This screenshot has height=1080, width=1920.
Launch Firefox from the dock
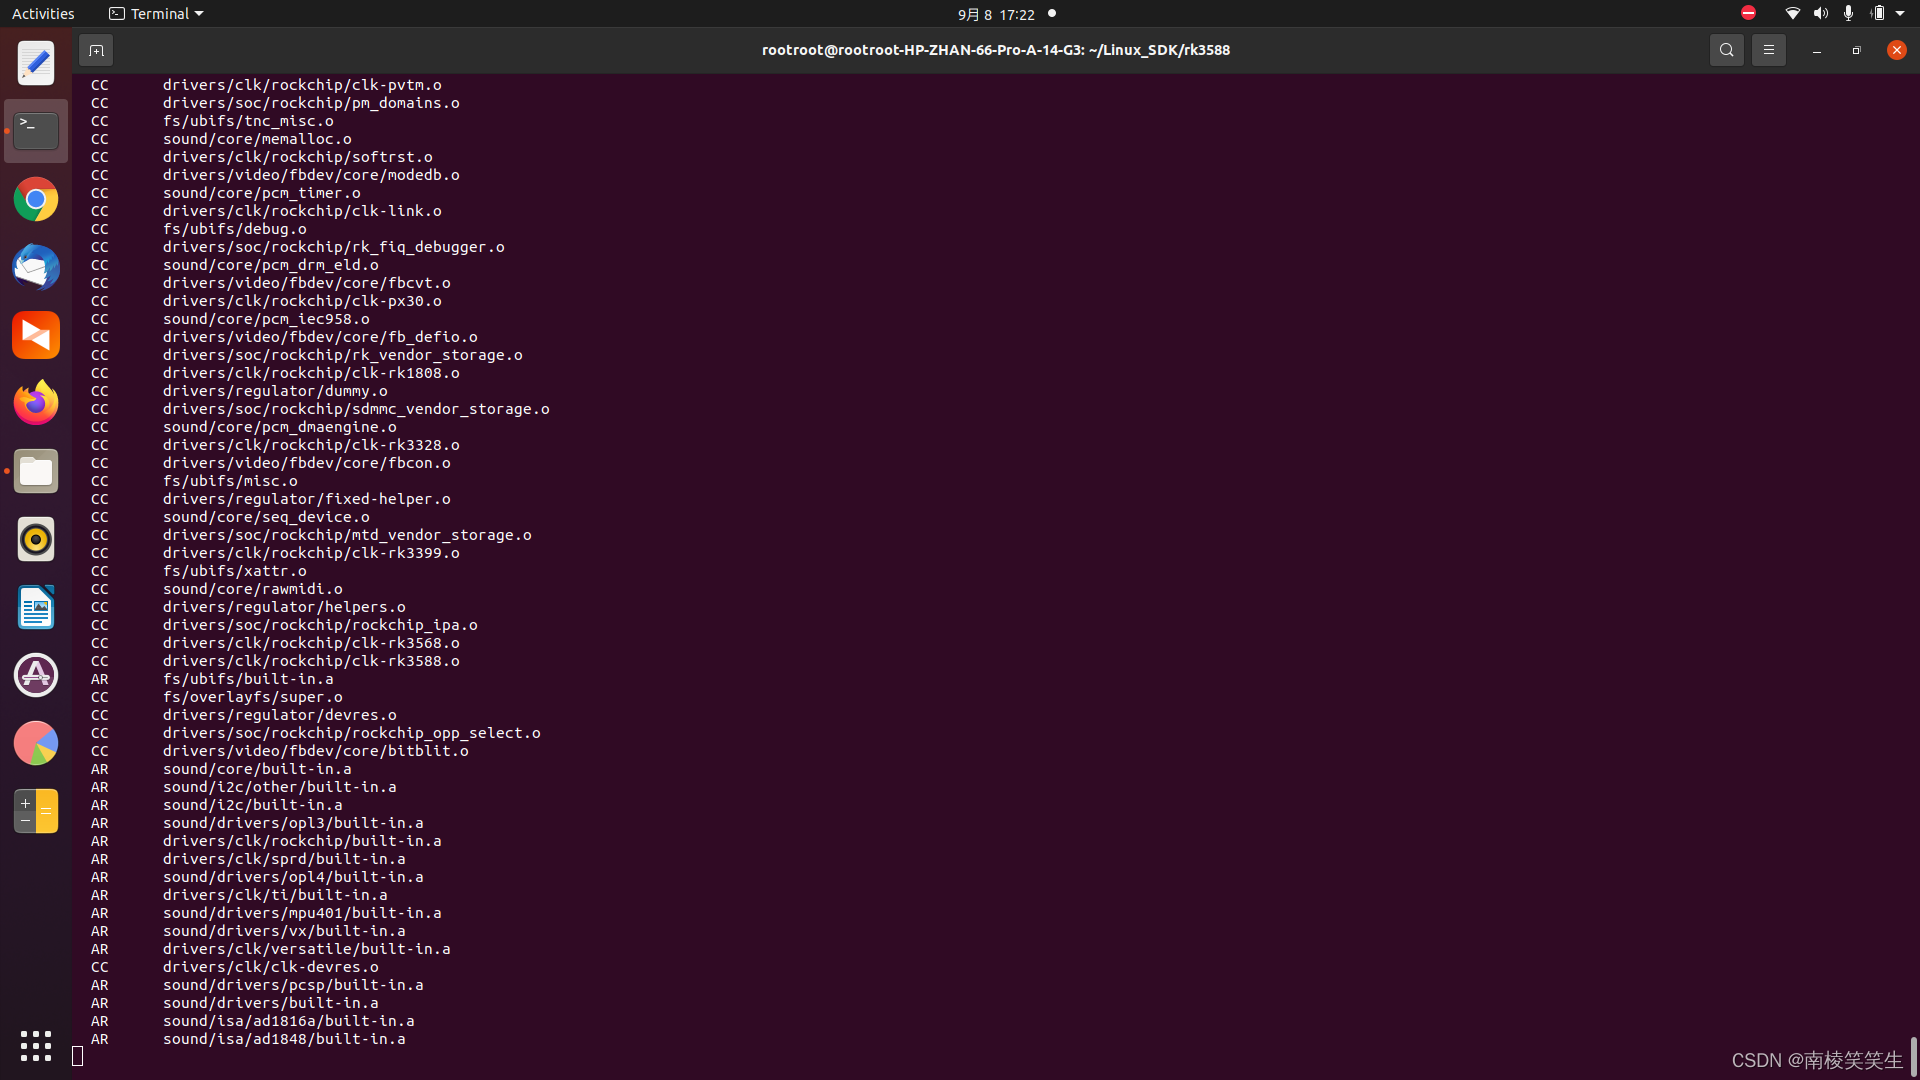[x=36, y=403]
